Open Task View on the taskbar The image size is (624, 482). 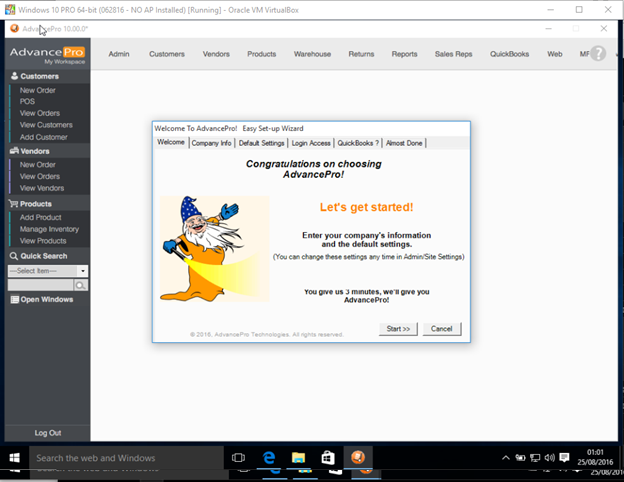coord(239,458)
